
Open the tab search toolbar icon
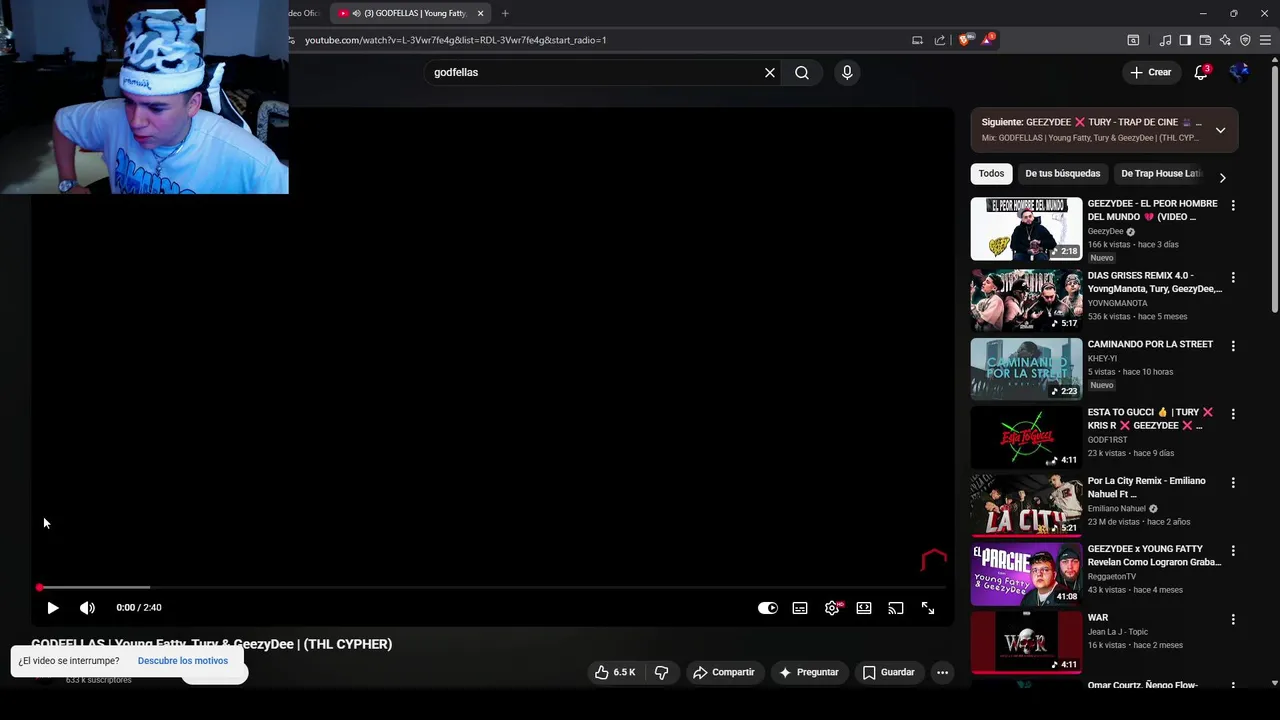(1133, 40)
